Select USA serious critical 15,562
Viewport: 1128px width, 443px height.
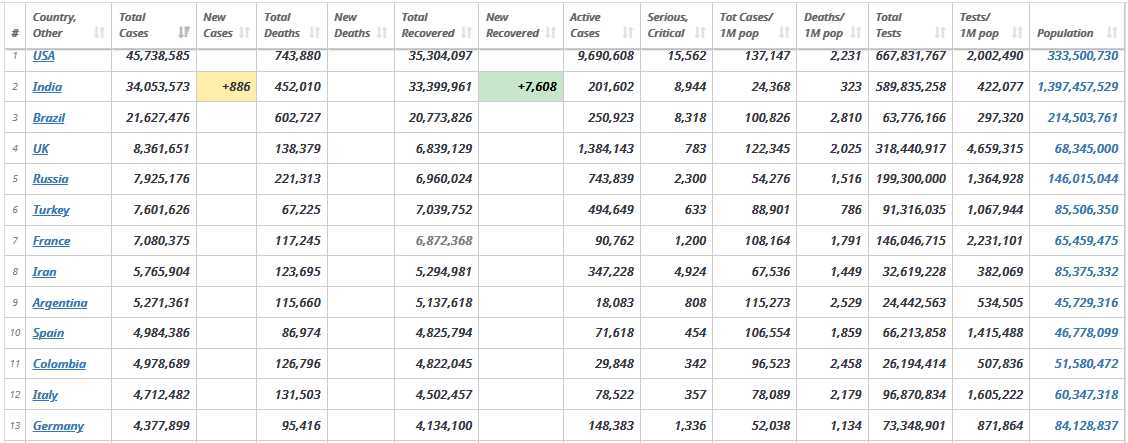coord(687,56)
